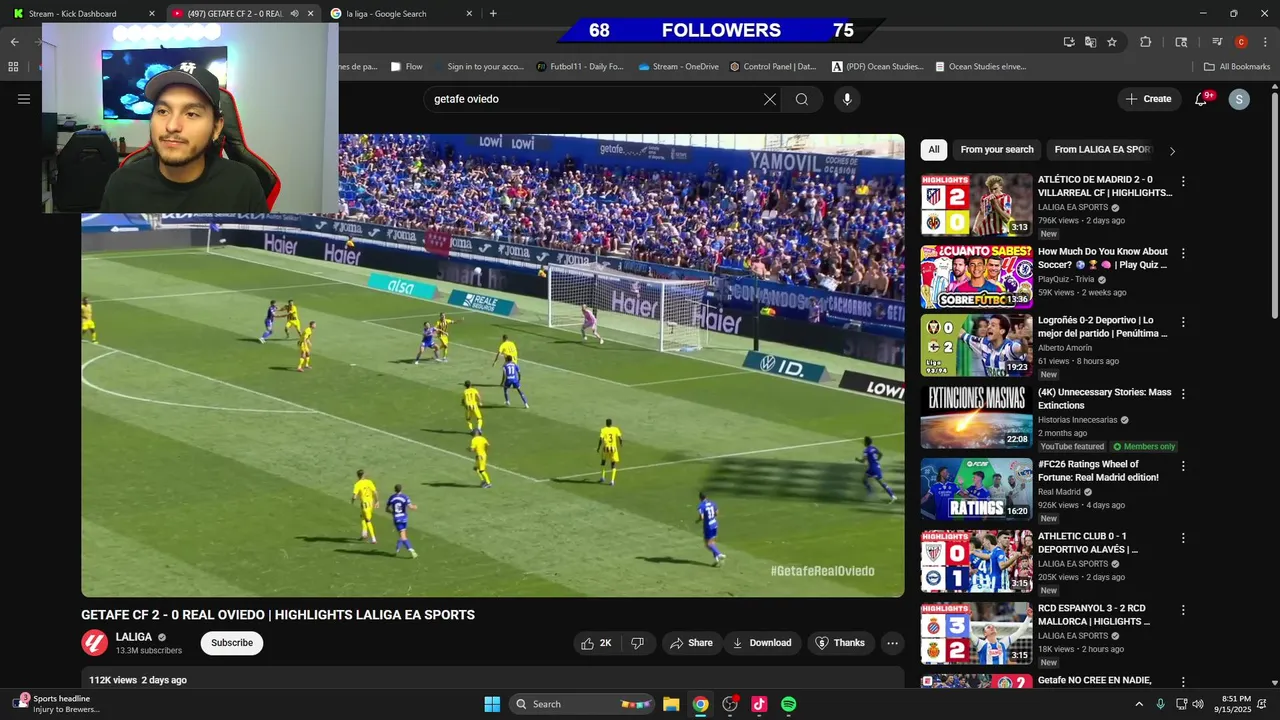
Task: Select the All filter chip
Action: (934, 150)
